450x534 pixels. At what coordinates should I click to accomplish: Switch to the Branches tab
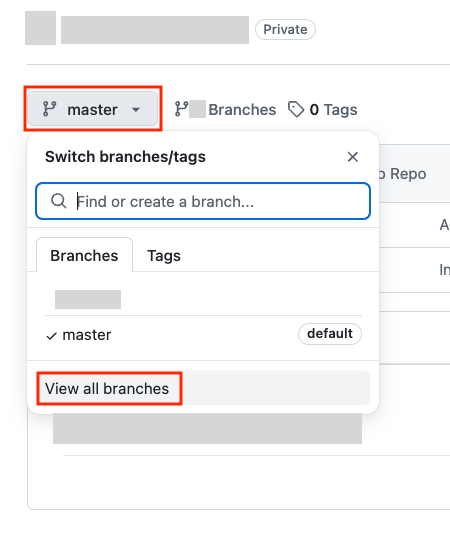84,255
